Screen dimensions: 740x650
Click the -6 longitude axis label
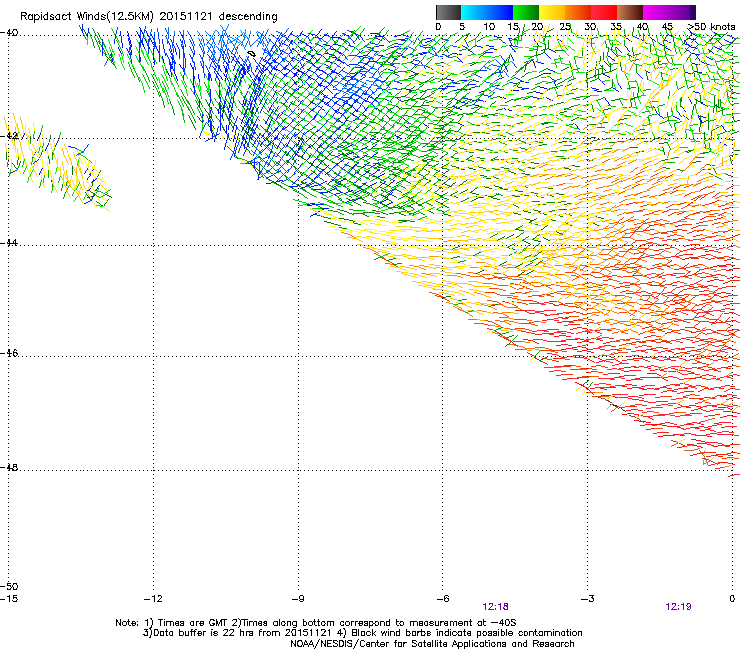click(443, 599)
